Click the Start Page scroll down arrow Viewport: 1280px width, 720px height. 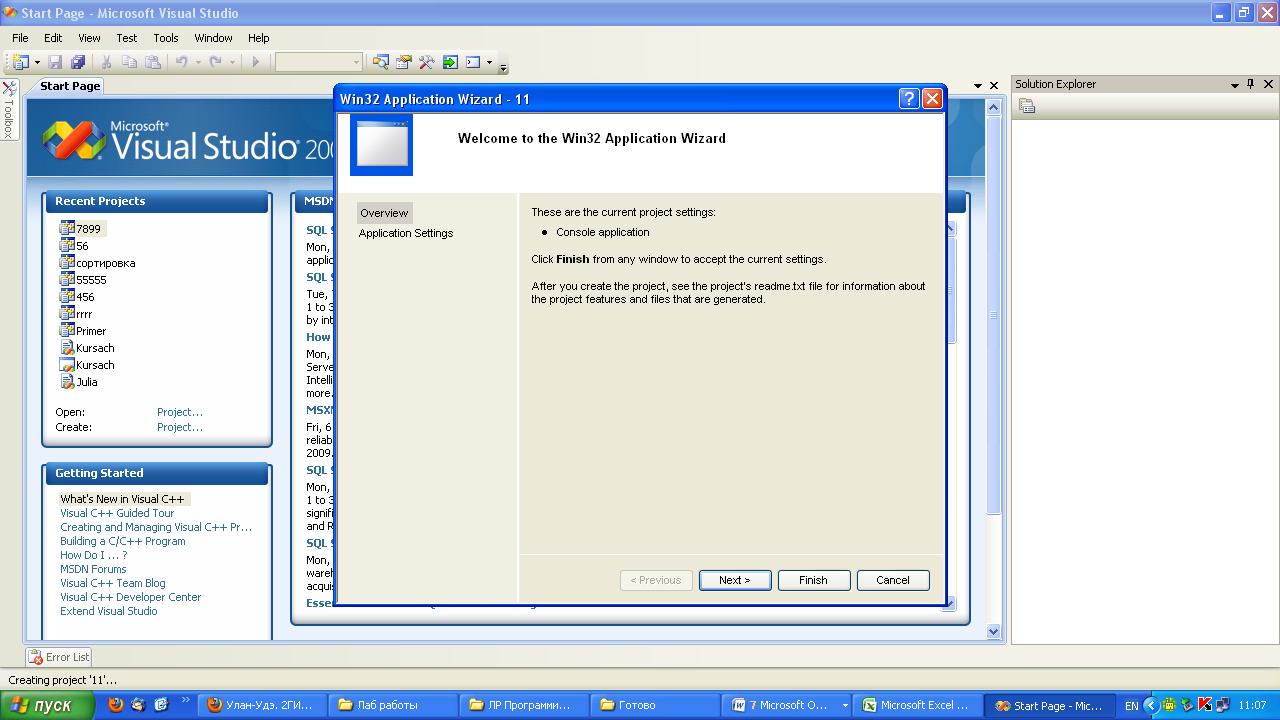tap(993, 631)
